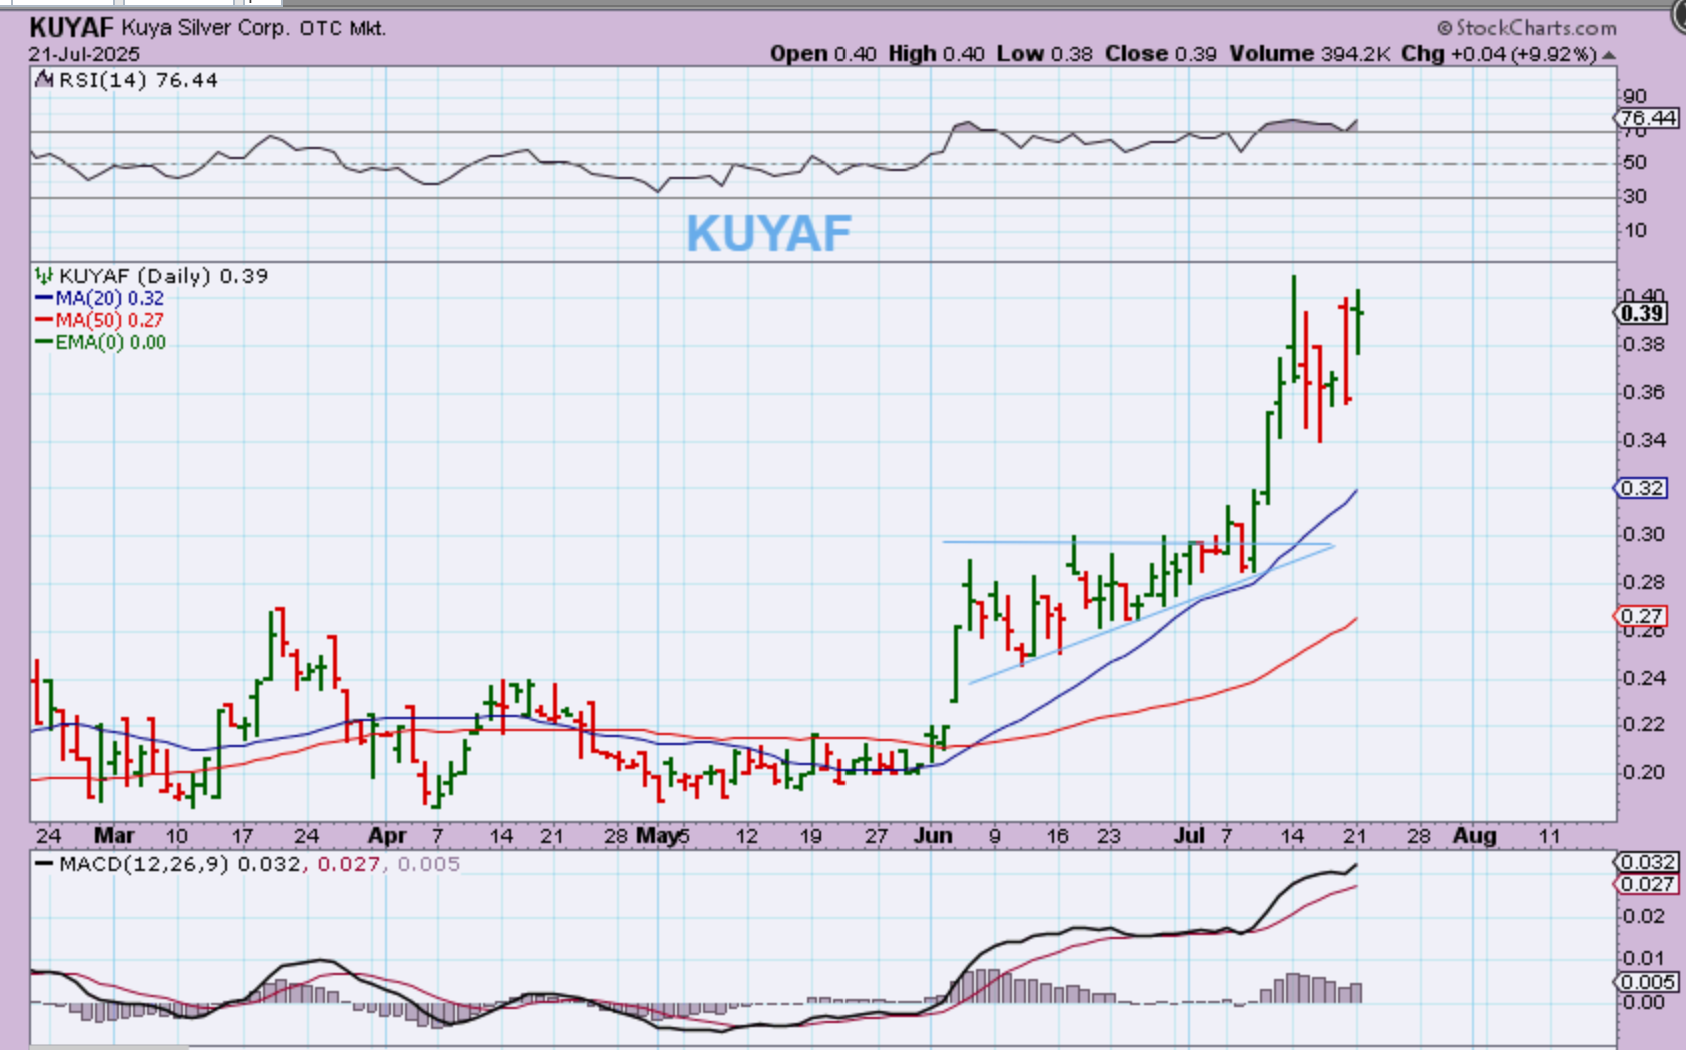Click the "Jul" month label on the date axis

click(x=1189, y=835)
